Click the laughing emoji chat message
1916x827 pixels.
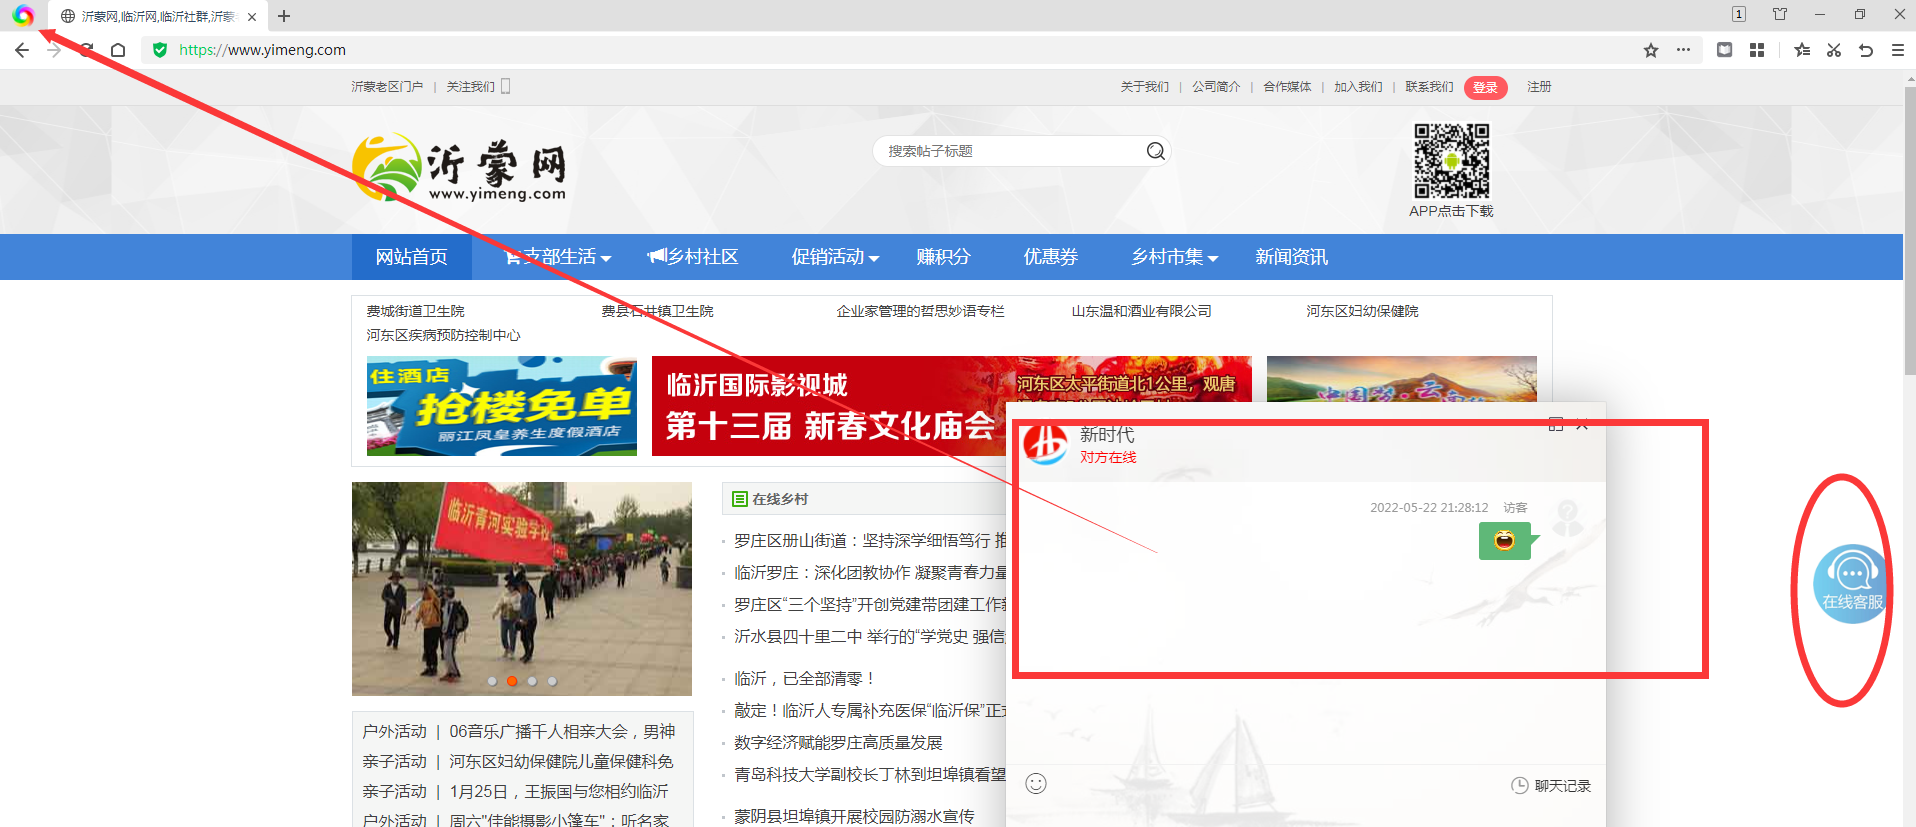[1504, 541]
